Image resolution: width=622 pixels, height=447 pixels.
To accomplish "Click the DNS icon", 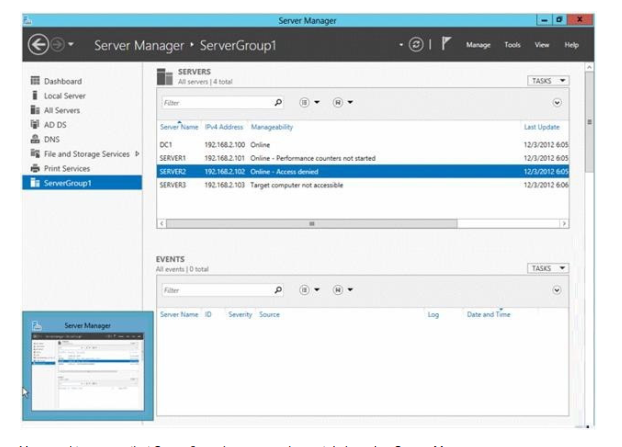I will [x=35, y=139].
